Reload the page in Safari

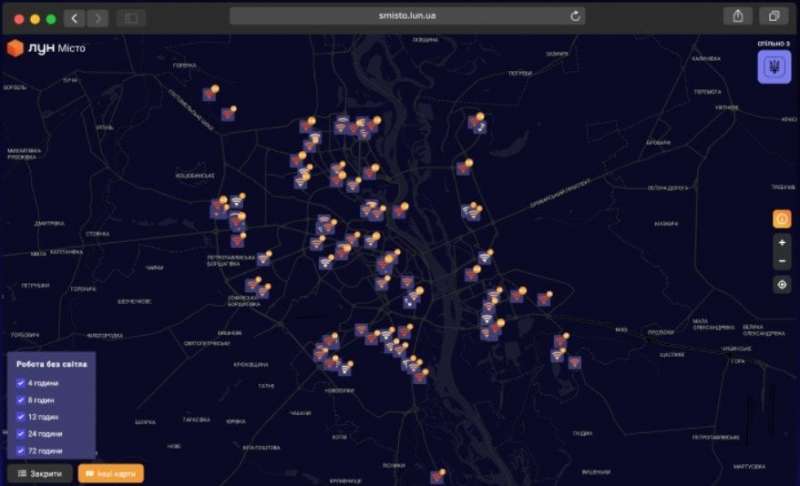tap(575, 16)
